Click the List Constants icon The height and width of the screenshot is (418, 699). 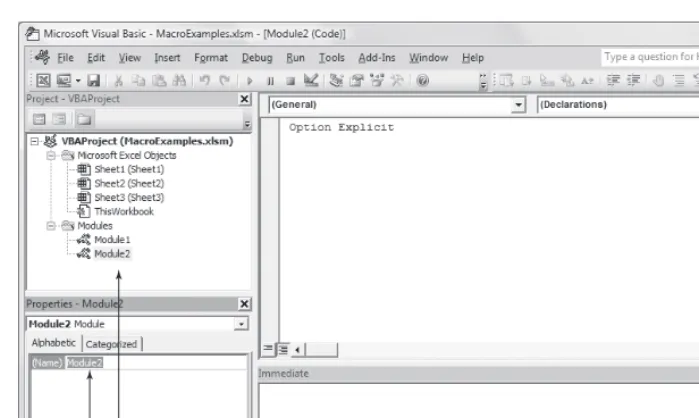pyautogui.click(x=526, y=81)
